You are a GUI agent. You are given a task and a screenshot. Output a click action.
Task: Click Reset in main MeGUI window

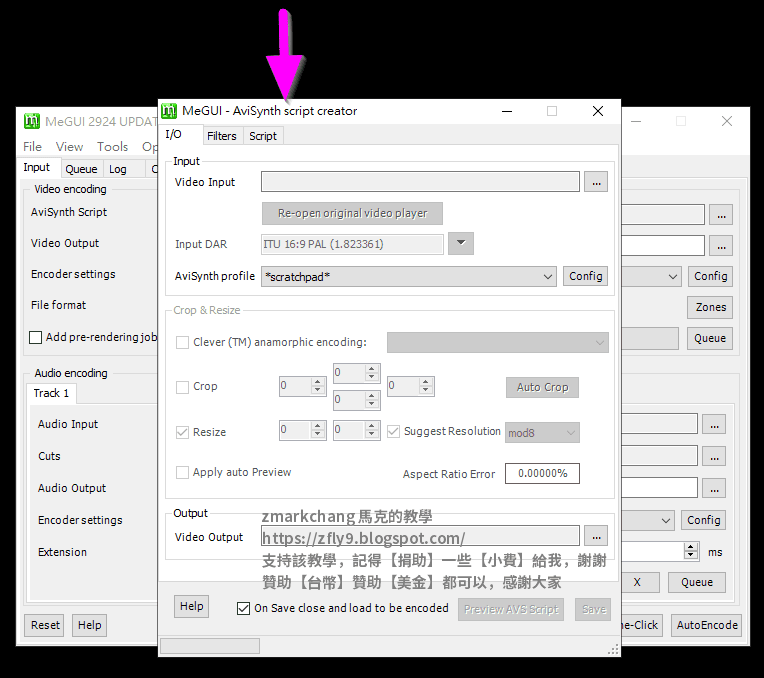[45, 625]
